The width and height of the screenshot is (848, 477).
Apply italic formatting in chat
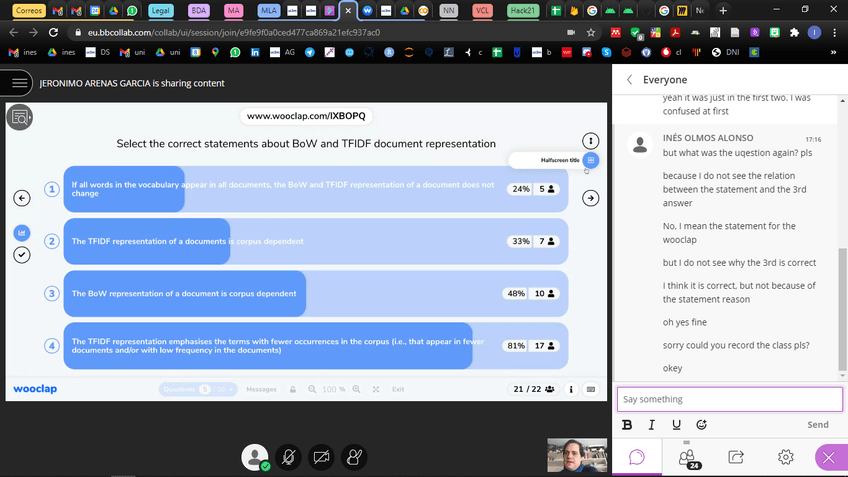(x=651, y=425)
